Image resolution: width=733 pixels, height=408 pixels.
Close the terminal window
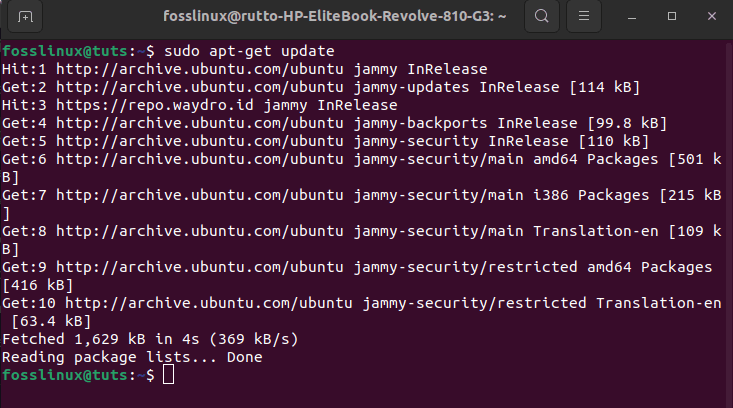pos(712,16)
